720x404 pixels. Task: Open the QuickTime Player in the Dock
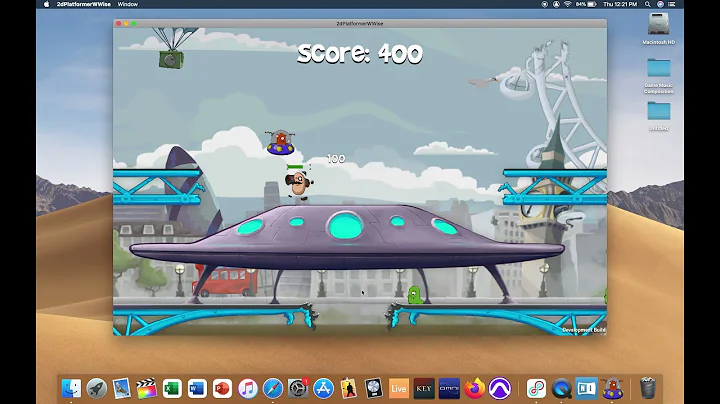(x=561, y=388)
